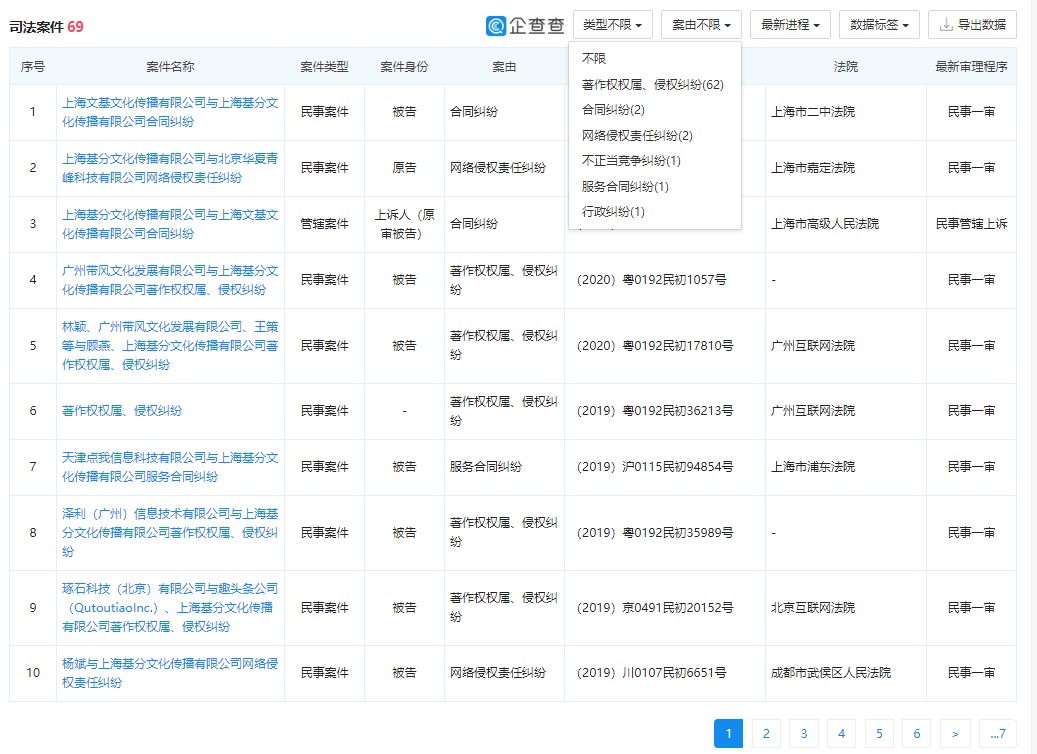
Task: Open row 4 广州芾风文化发展有限公司 case link
Action: pyautogui.click(x=170, y=280)
